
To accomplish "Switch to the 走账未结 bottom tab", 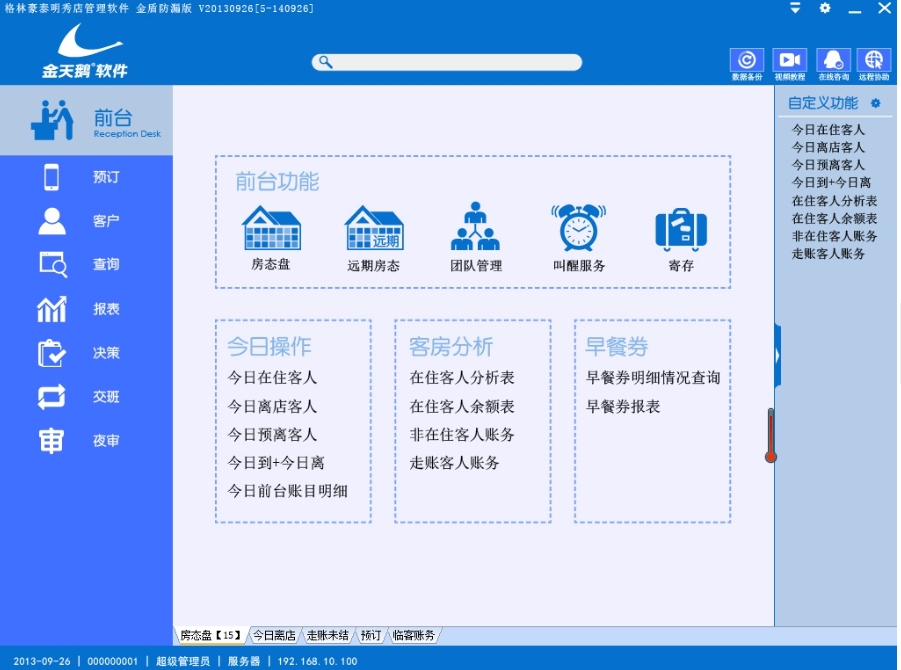I will click(x=327, y=635).
